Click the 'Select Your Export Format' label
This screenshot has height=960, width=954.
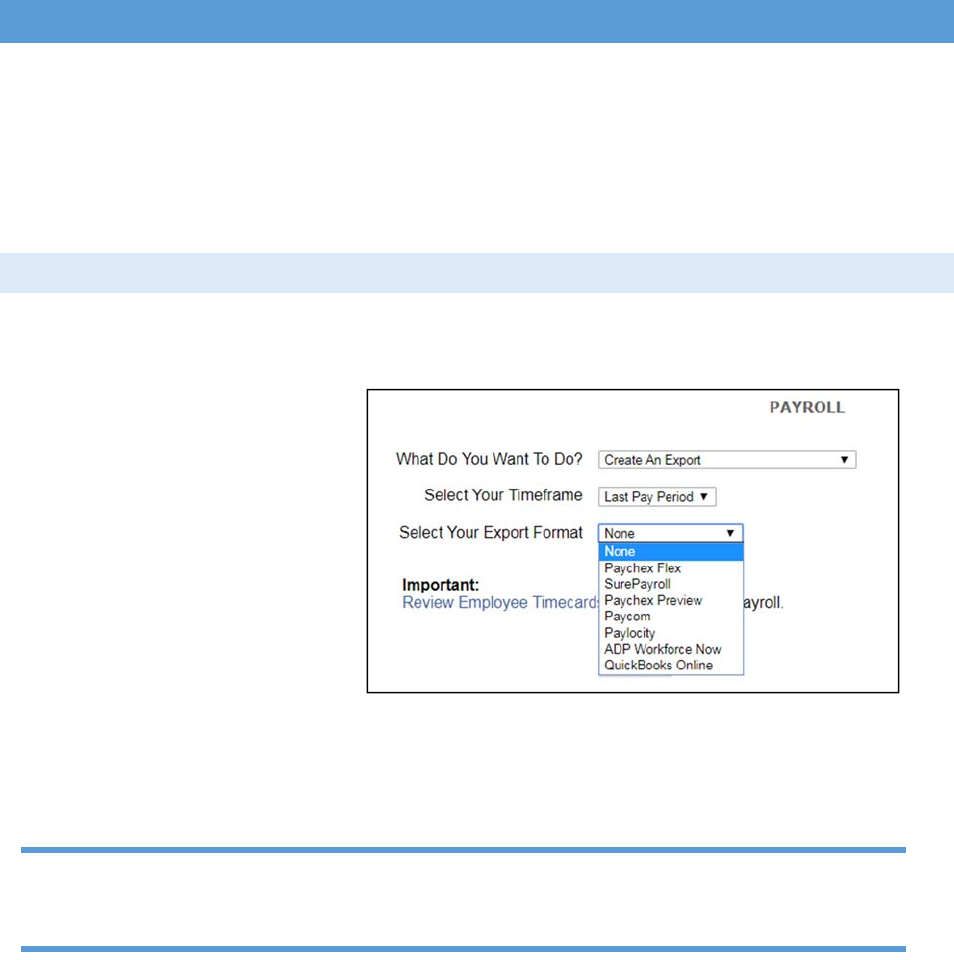490,533
